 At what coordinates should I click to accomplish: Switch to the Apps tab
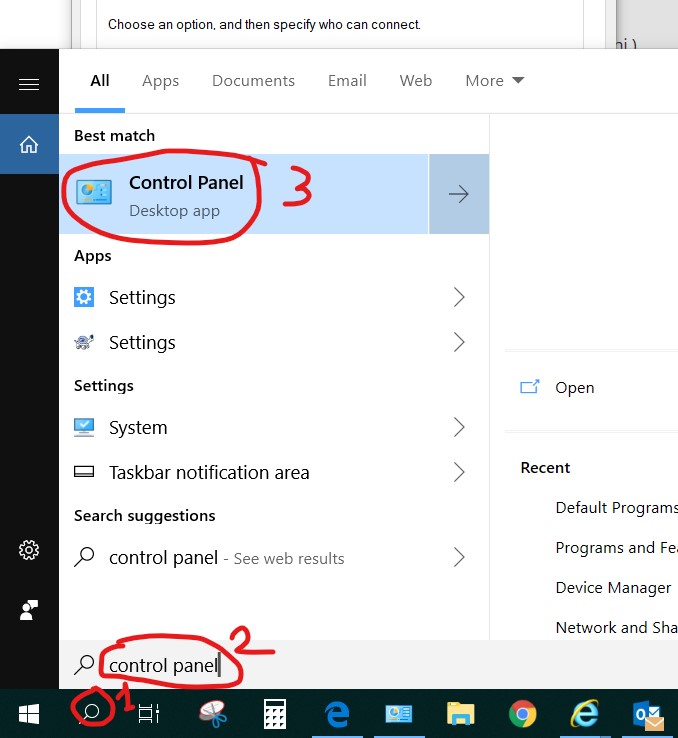[160, 81]
